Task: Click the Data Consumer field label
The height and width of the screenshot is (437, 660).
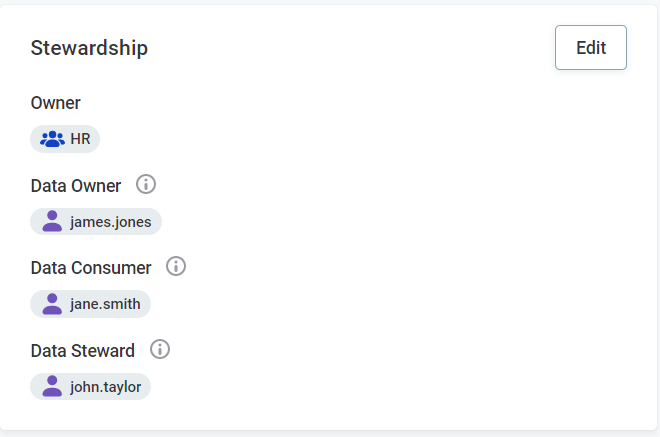Action: [91, 268]
